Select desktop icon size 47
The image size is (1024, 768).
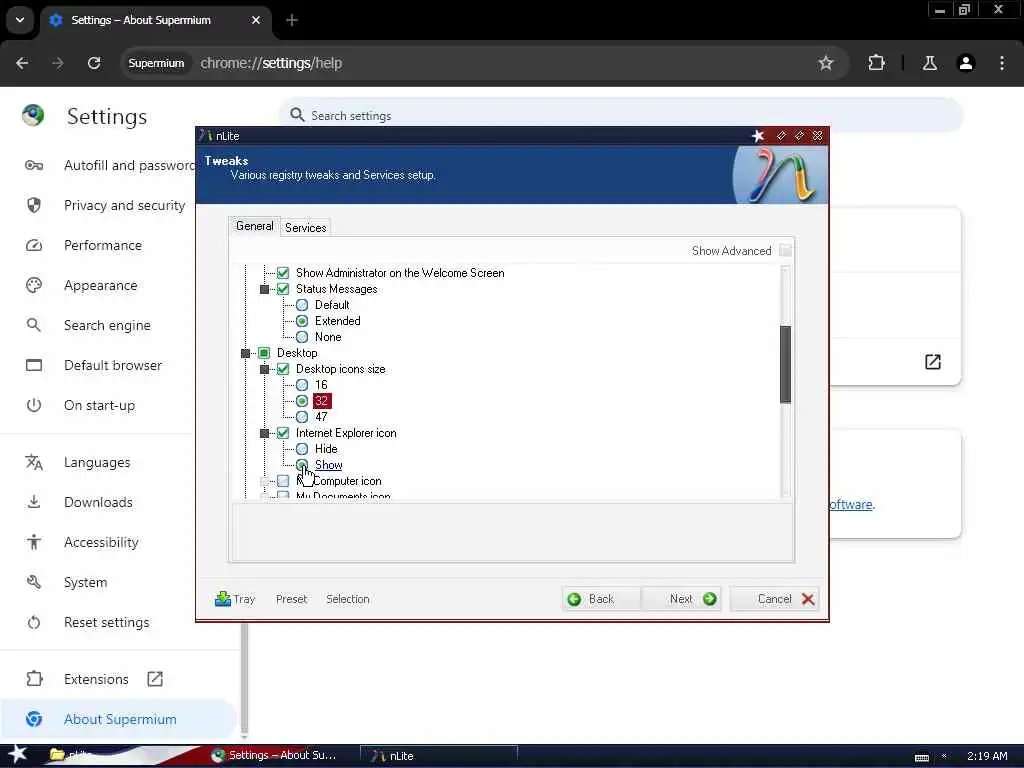pyautogui.click(x=302, y=417)
